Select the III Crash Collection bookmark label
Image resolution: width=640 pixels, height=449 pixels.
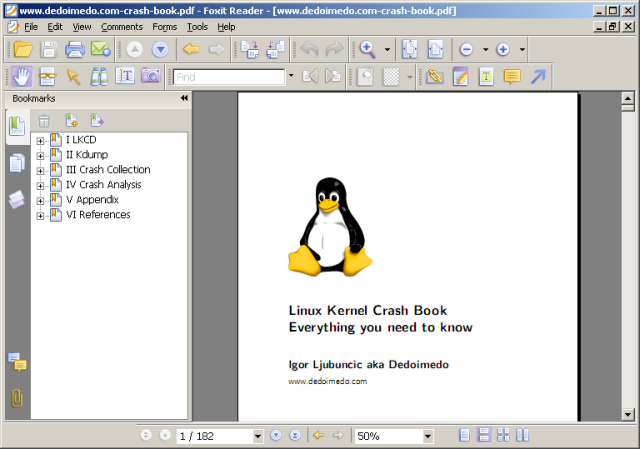(x=108, y=169)
